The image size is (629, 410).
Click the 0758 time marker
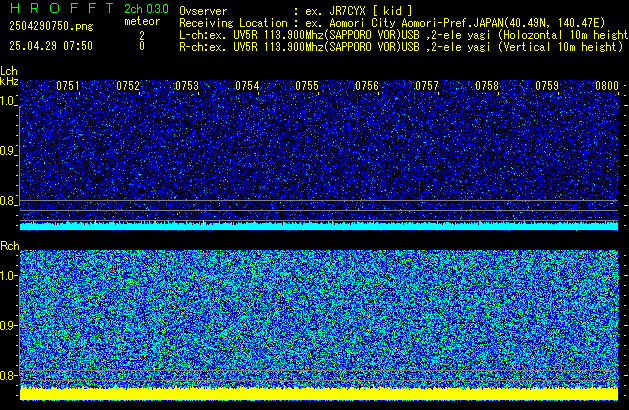click(487, 86)
